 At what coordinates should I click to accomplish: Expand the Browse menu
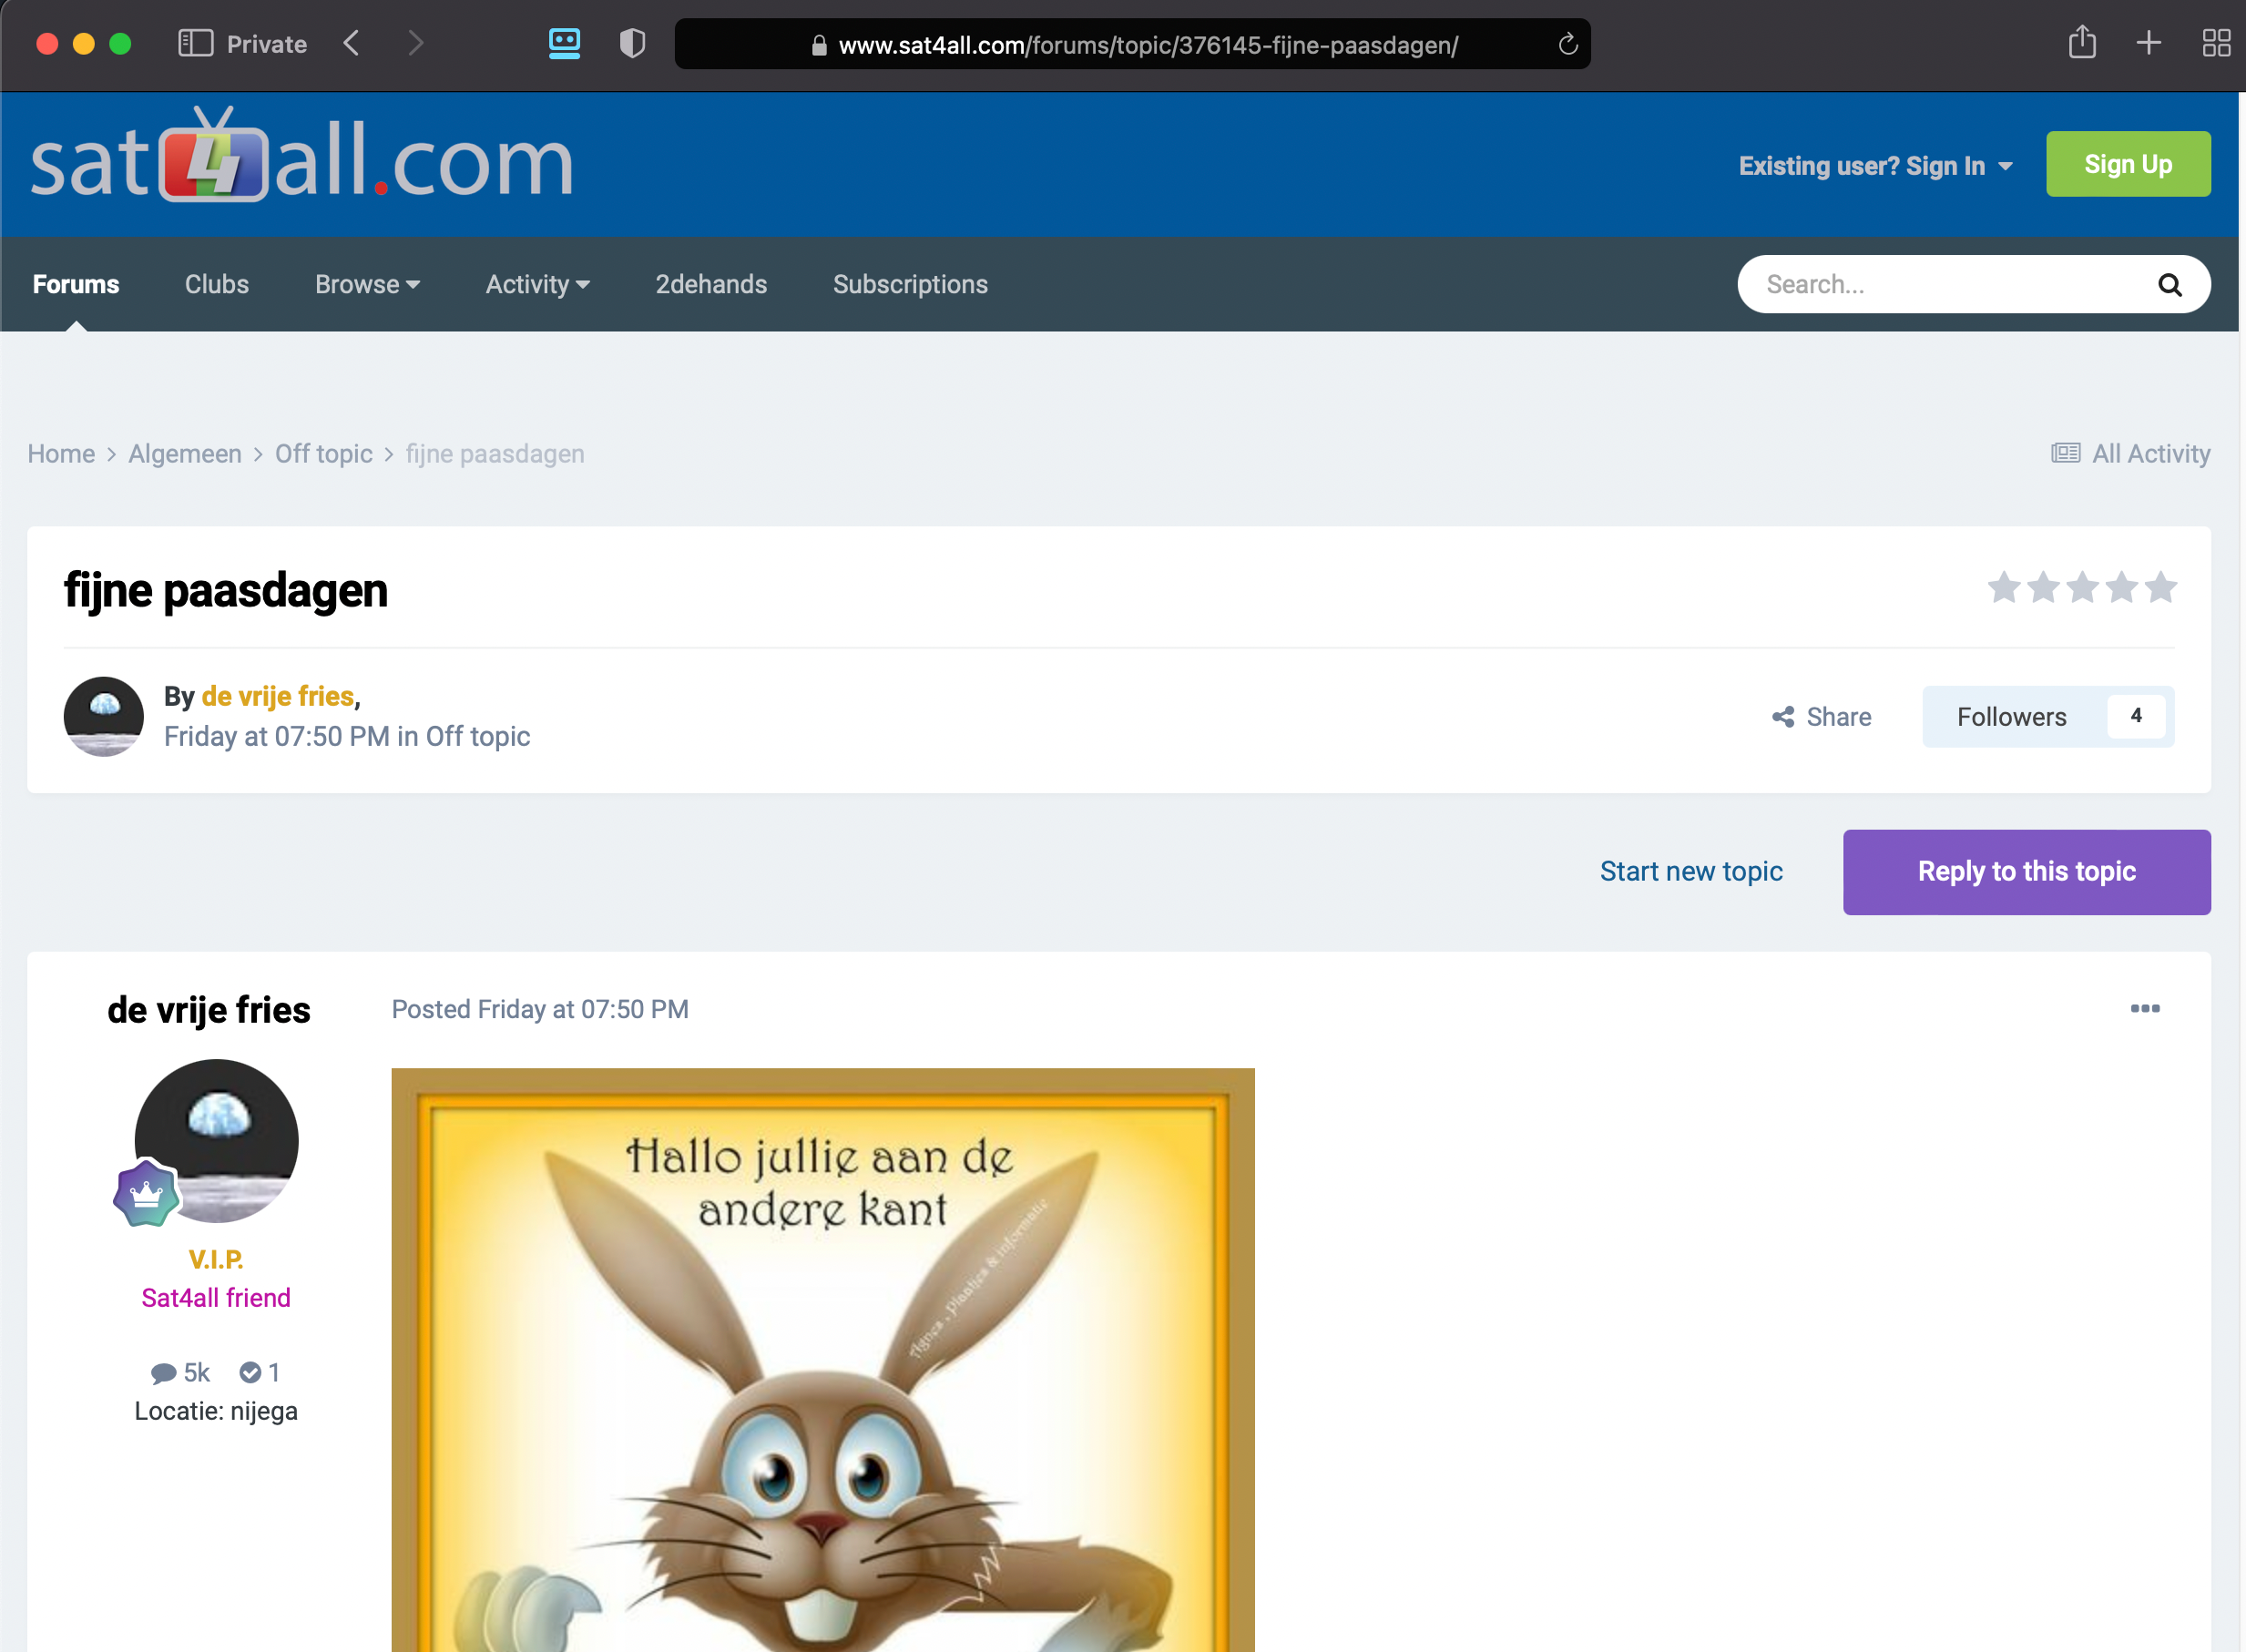tap(367, 285)
